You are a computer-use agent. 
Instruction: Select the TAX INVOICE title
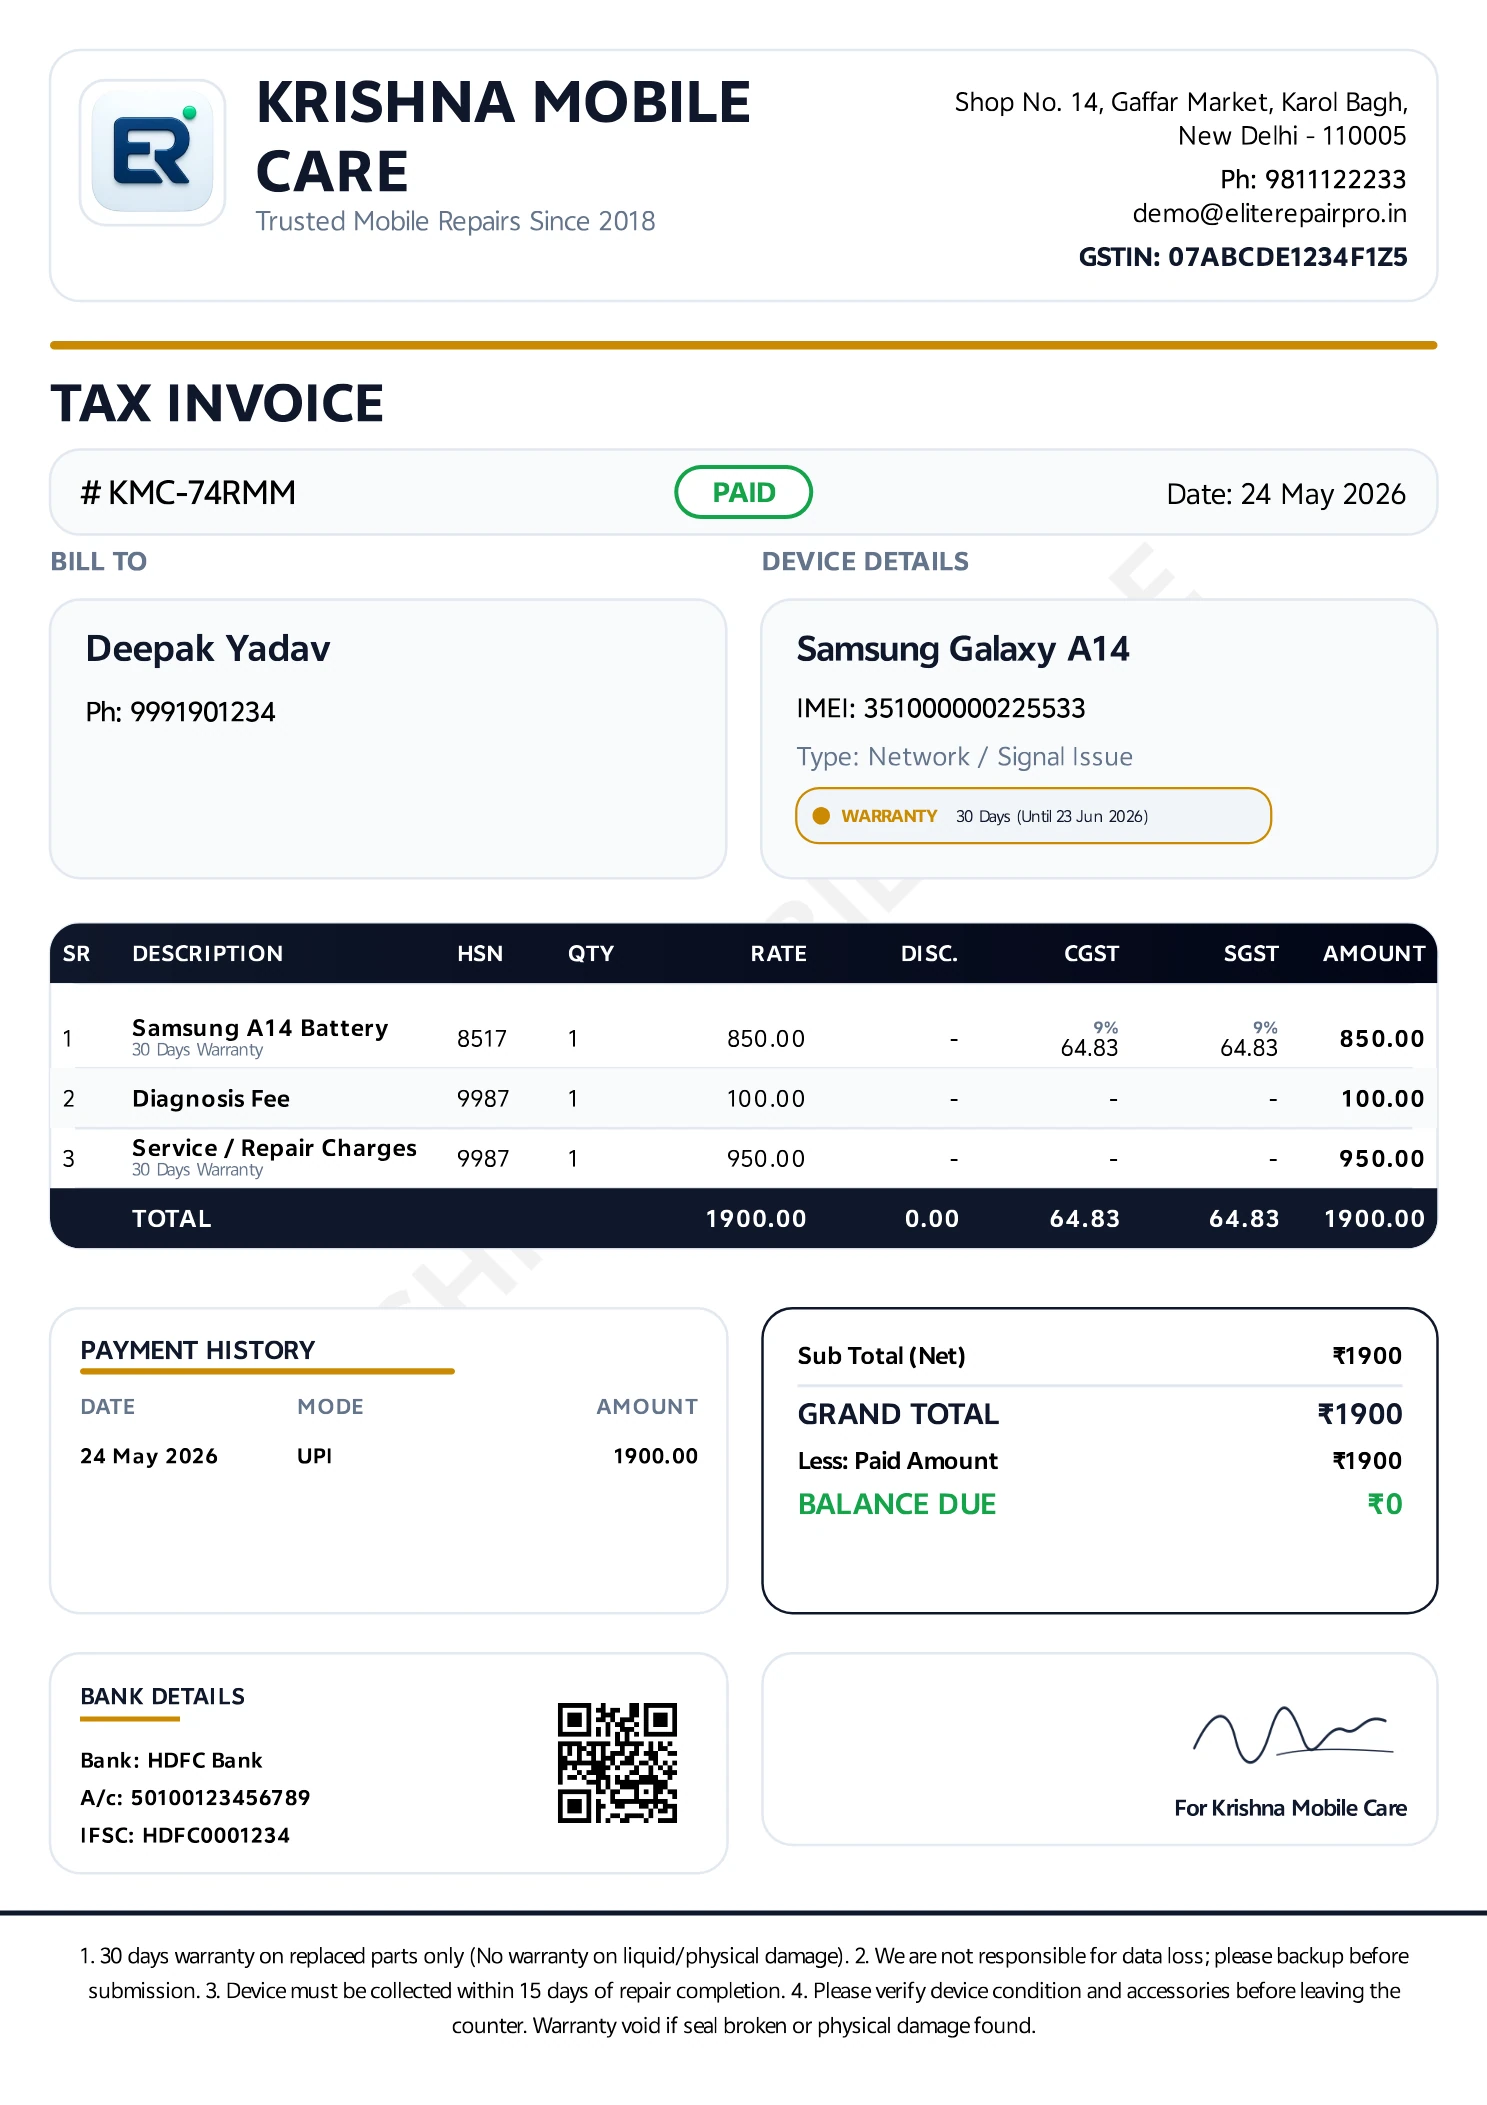[x=217, y=403]
